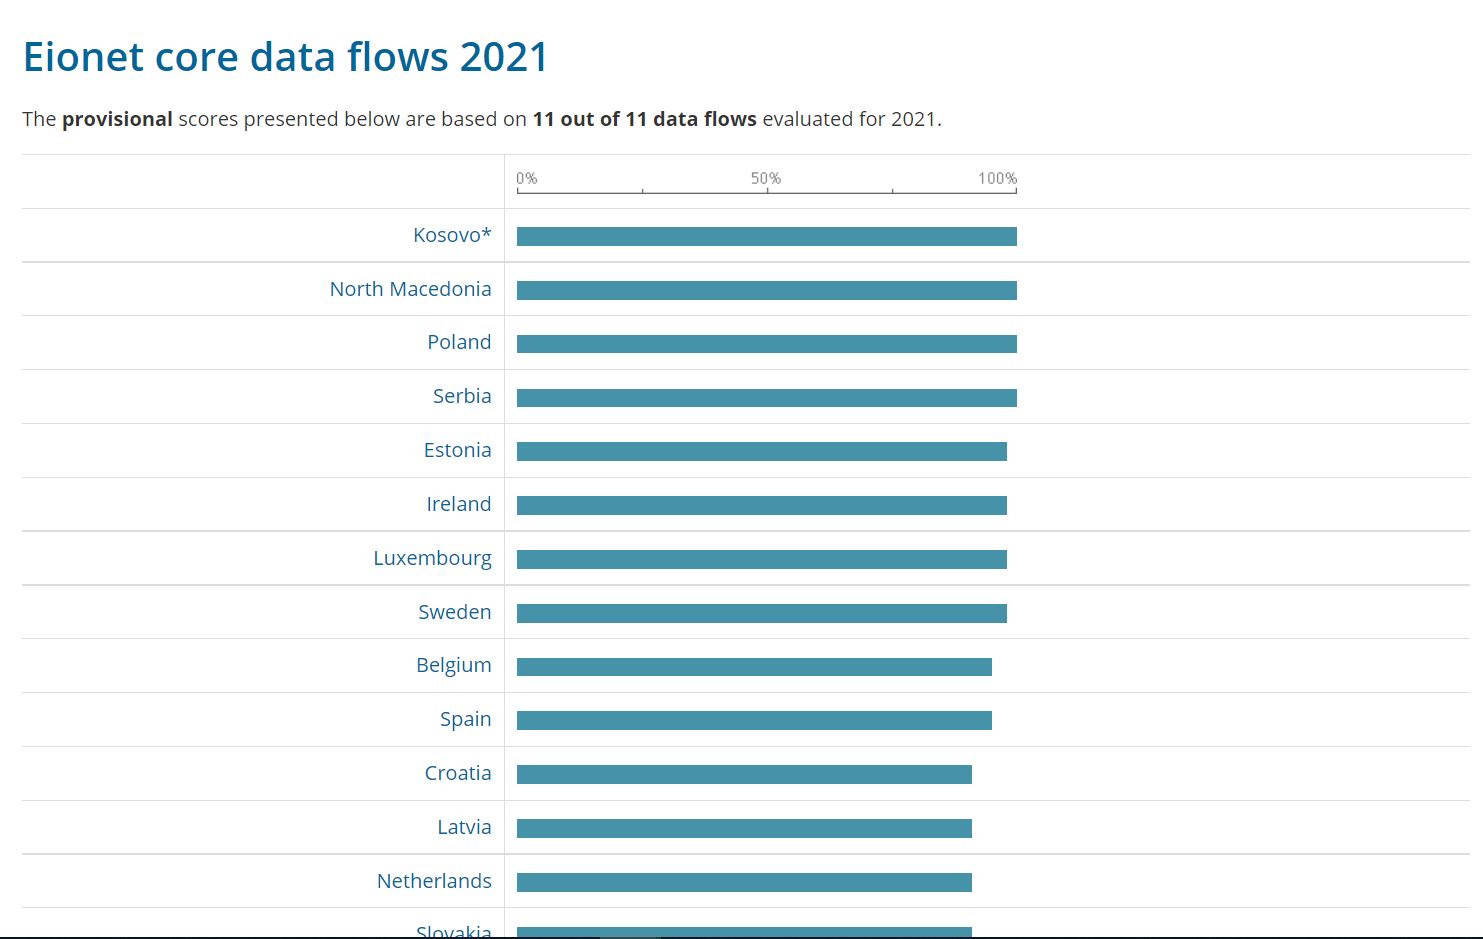Click the Estonia link
This screenshot has height=939, width=1483.
(457, 450)
